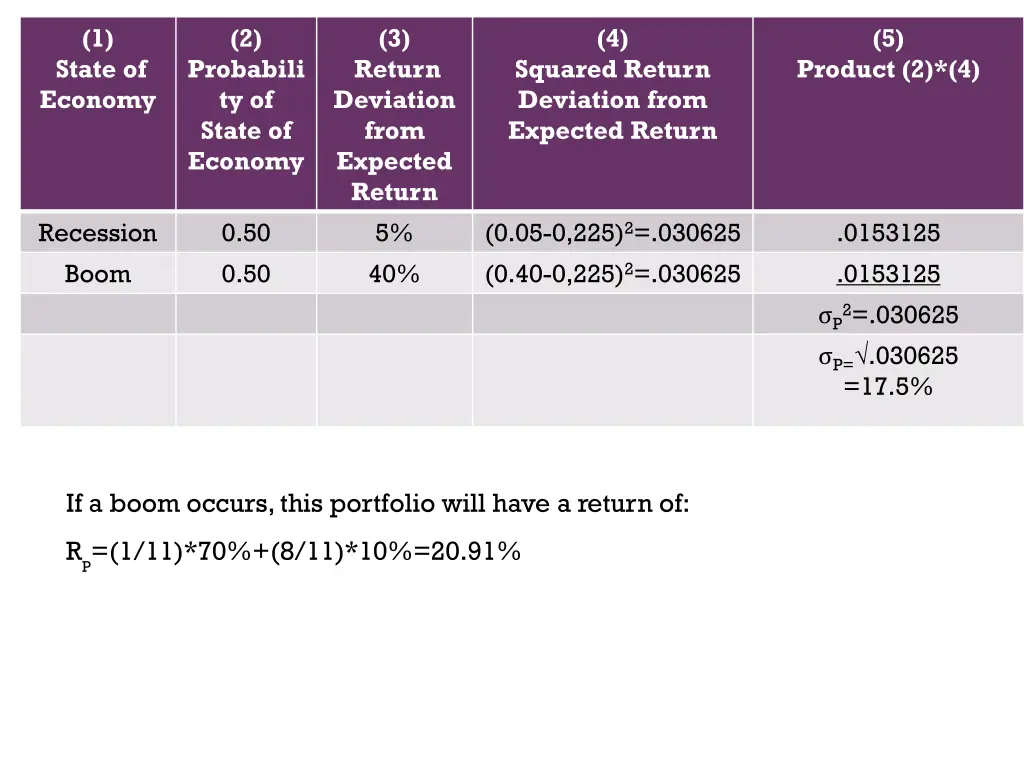The width and height of the screenshot is (1024, 768).
Task: Click the underlined .0153125 Boom value
Action: click(888, 274)
